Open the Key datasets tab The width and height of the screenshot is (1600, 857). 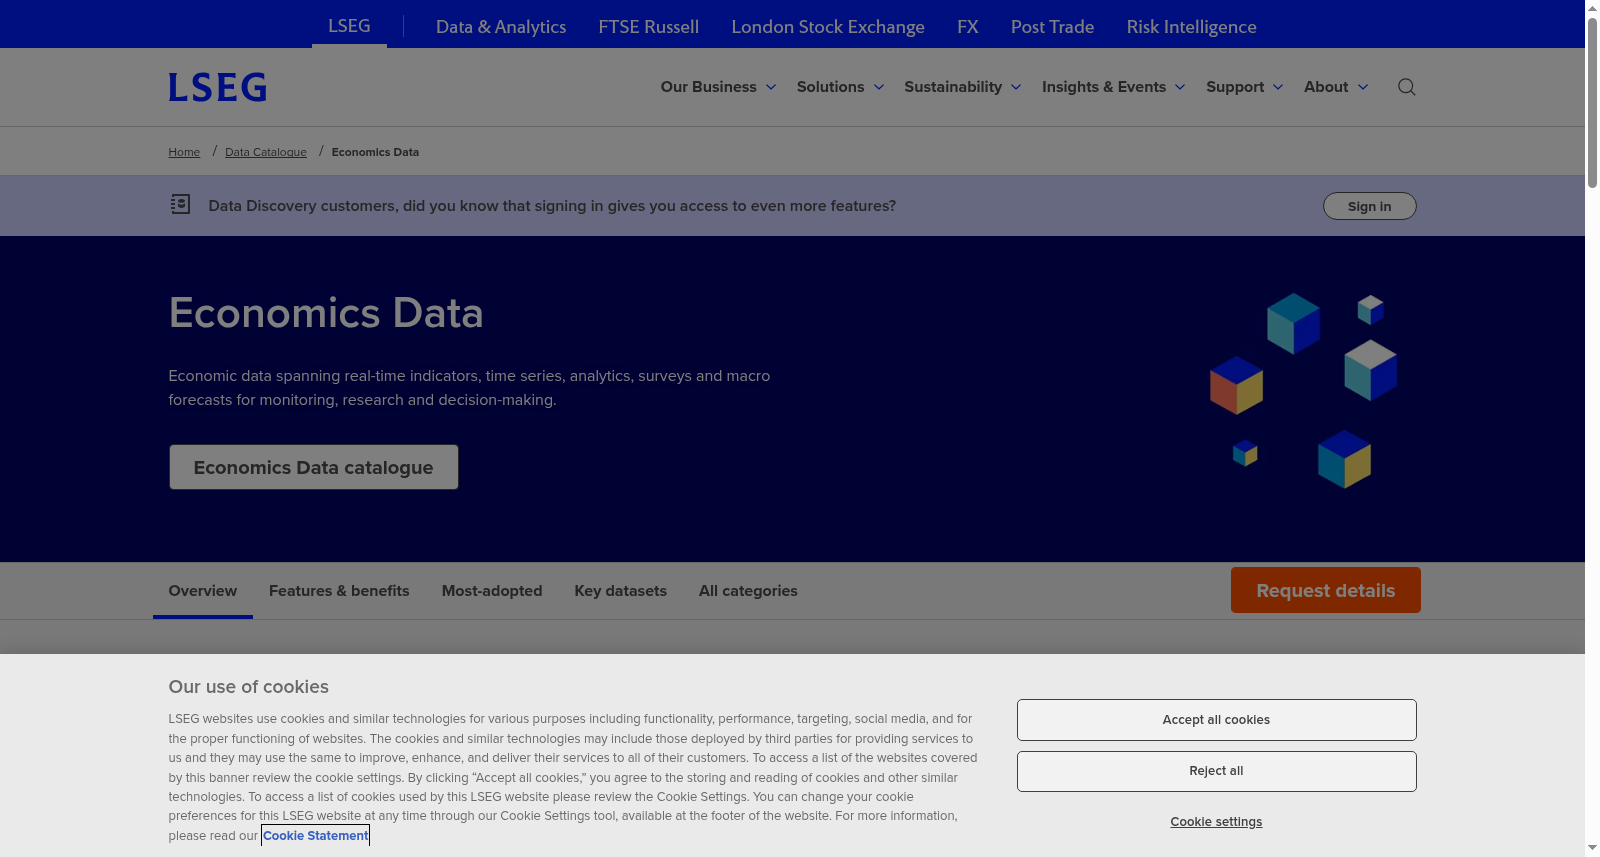pyautogui.click(x=621, y=591)
